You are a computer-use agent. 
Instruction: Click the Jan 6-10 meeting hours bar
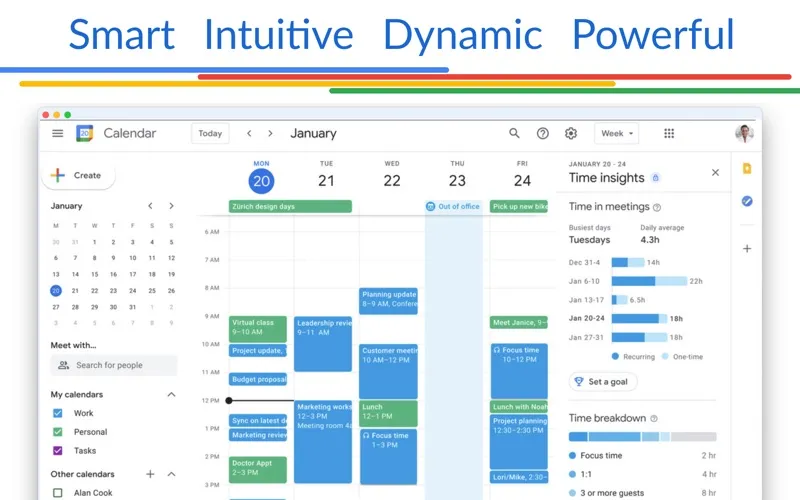pos(649,281)
